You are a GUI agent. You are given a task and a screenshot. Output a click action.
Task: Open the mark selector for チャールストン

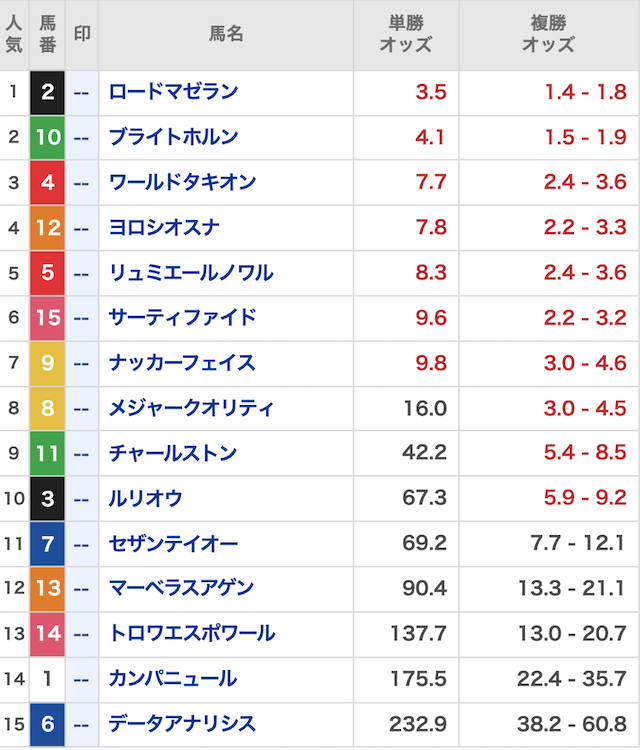click(x=82, y=454)
